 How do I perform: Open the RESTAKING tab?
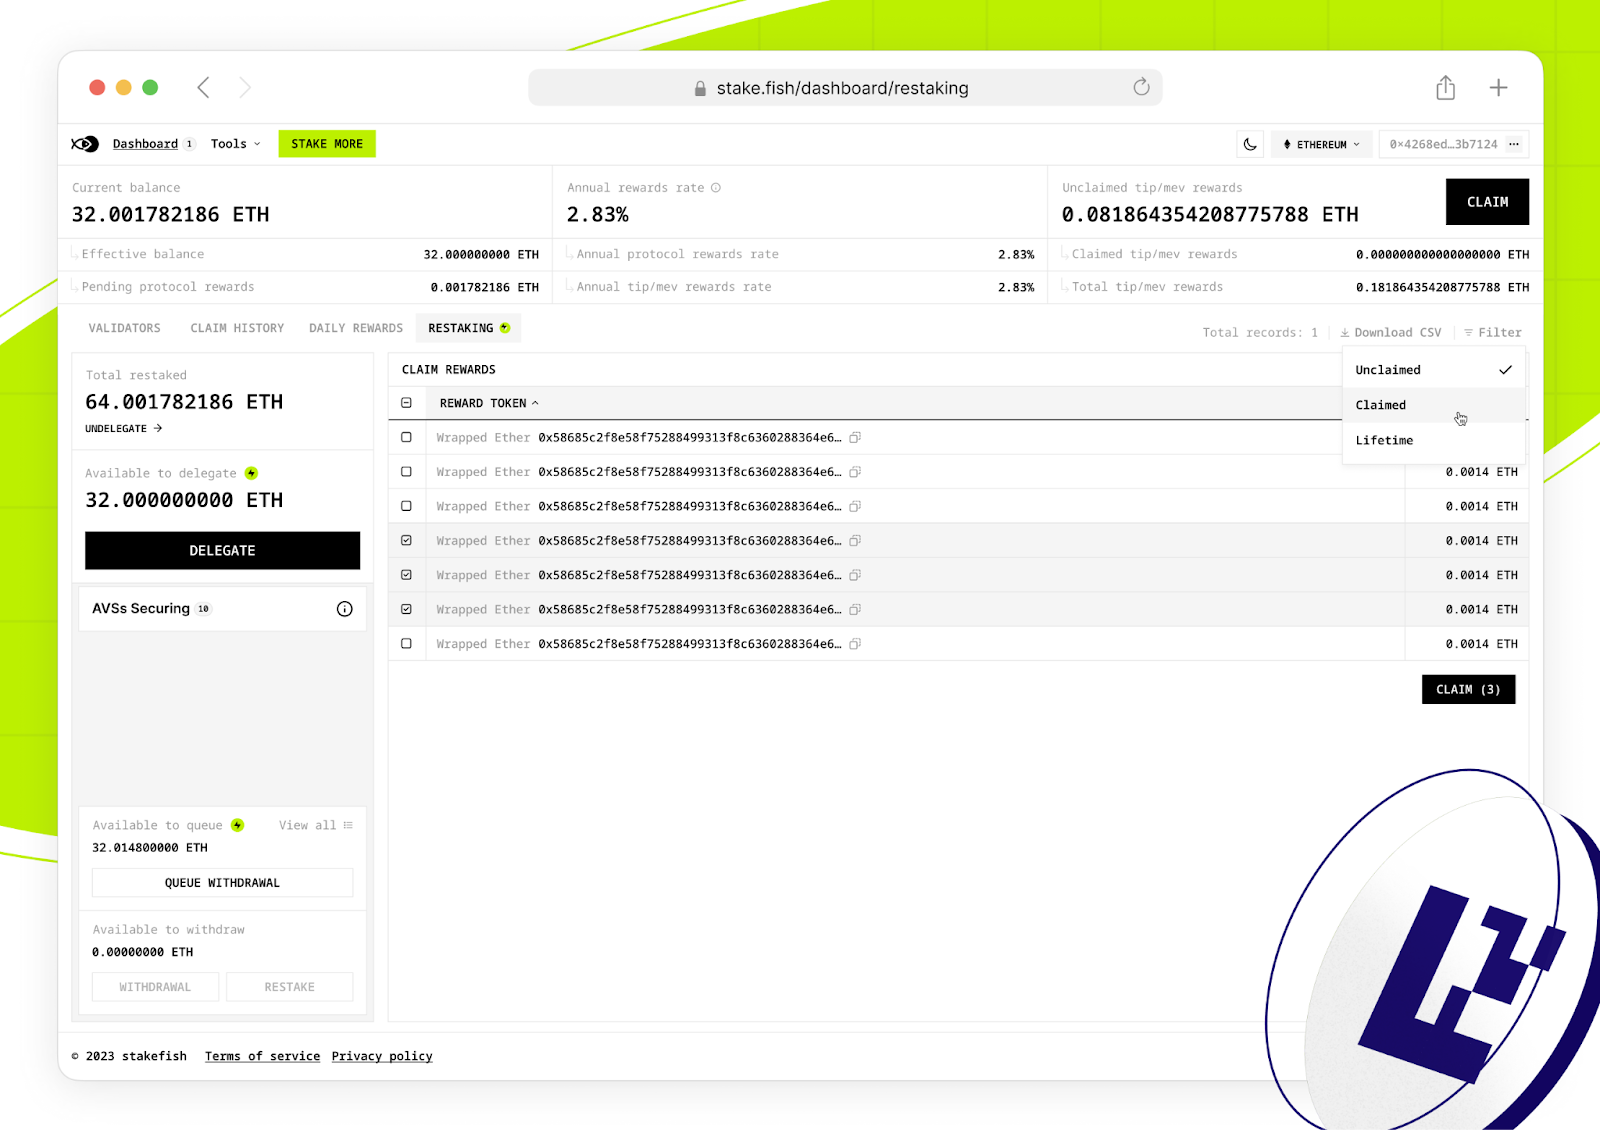coord(468,328)
